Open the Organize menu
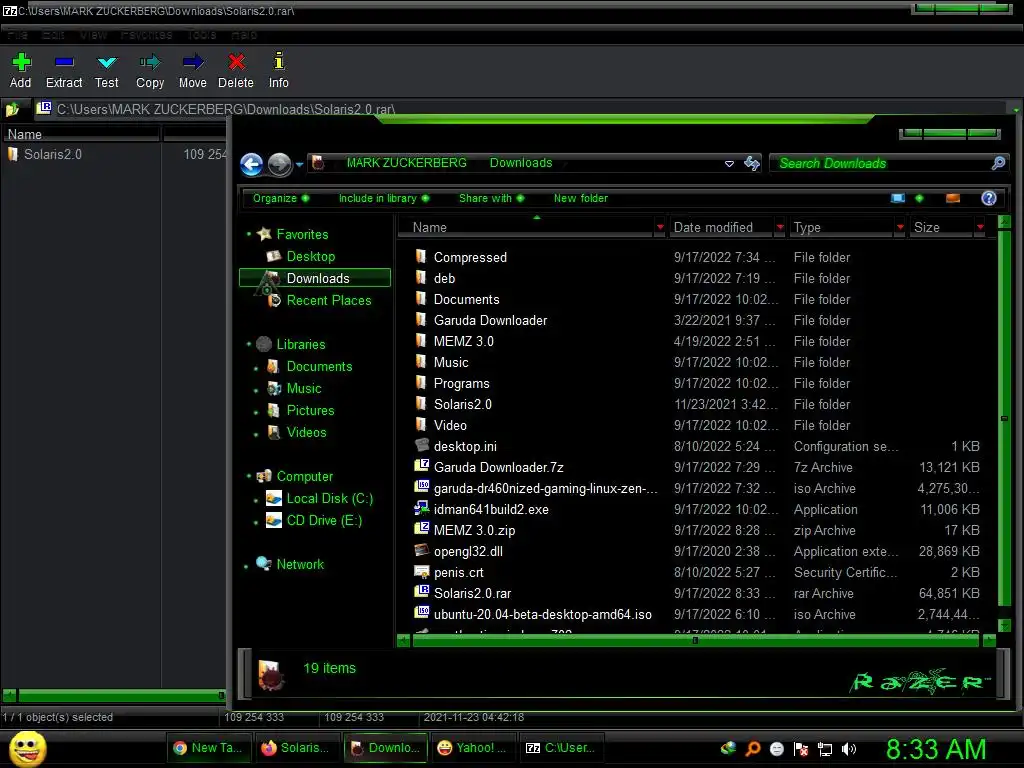The height and width of the screenshot is (768, 1024). pyautogui.click(x=281, y=199)
